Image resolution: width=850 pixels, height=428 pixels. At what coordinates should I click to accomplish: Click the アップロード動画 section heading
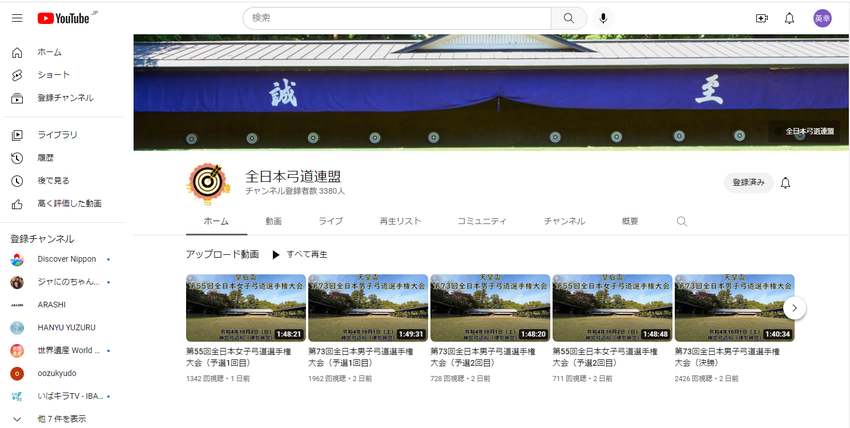[x=222, y=255]
